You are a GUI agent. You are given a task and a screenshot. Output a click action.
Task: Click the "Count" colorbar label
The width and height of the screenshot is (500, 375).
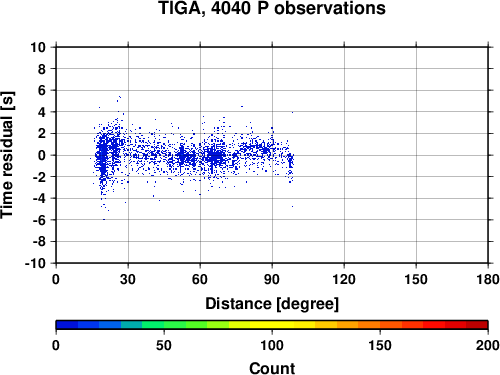tap(272, 368)
